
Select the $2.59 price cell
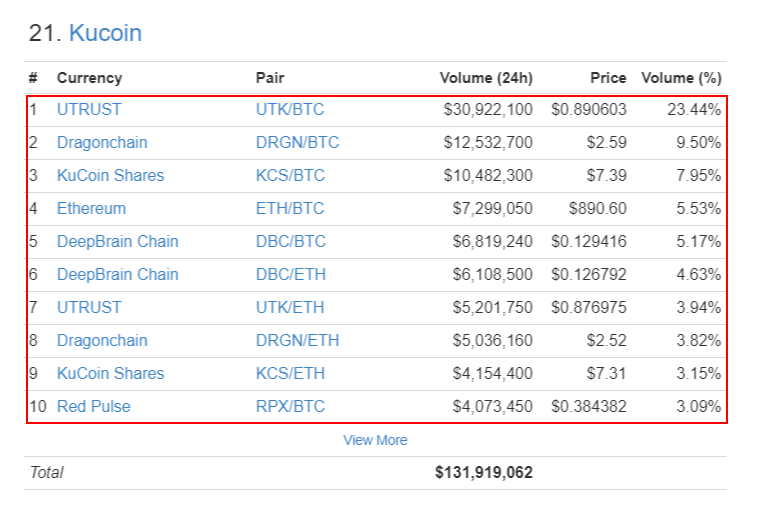click(x=607, y=142)
